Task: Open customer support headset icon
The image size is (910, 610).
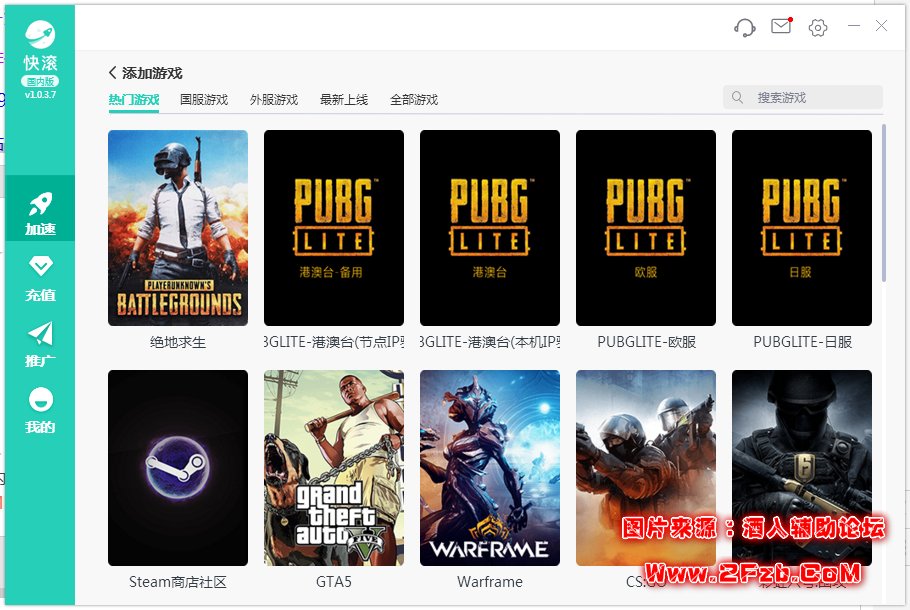Action: pos(745,27)
